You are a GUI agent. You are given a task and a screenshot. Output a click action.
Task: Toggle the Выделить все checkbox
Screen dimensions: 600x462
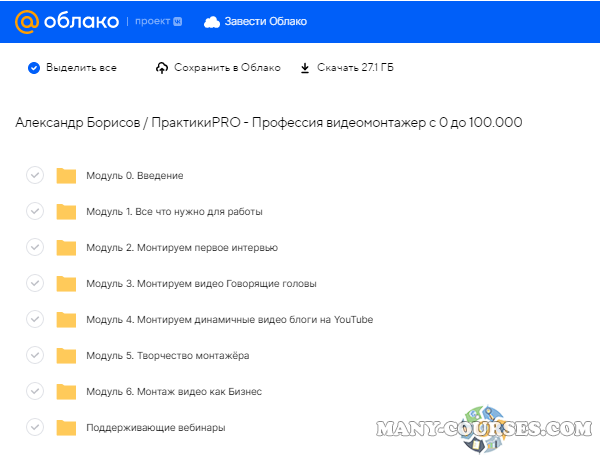point(34,68)
